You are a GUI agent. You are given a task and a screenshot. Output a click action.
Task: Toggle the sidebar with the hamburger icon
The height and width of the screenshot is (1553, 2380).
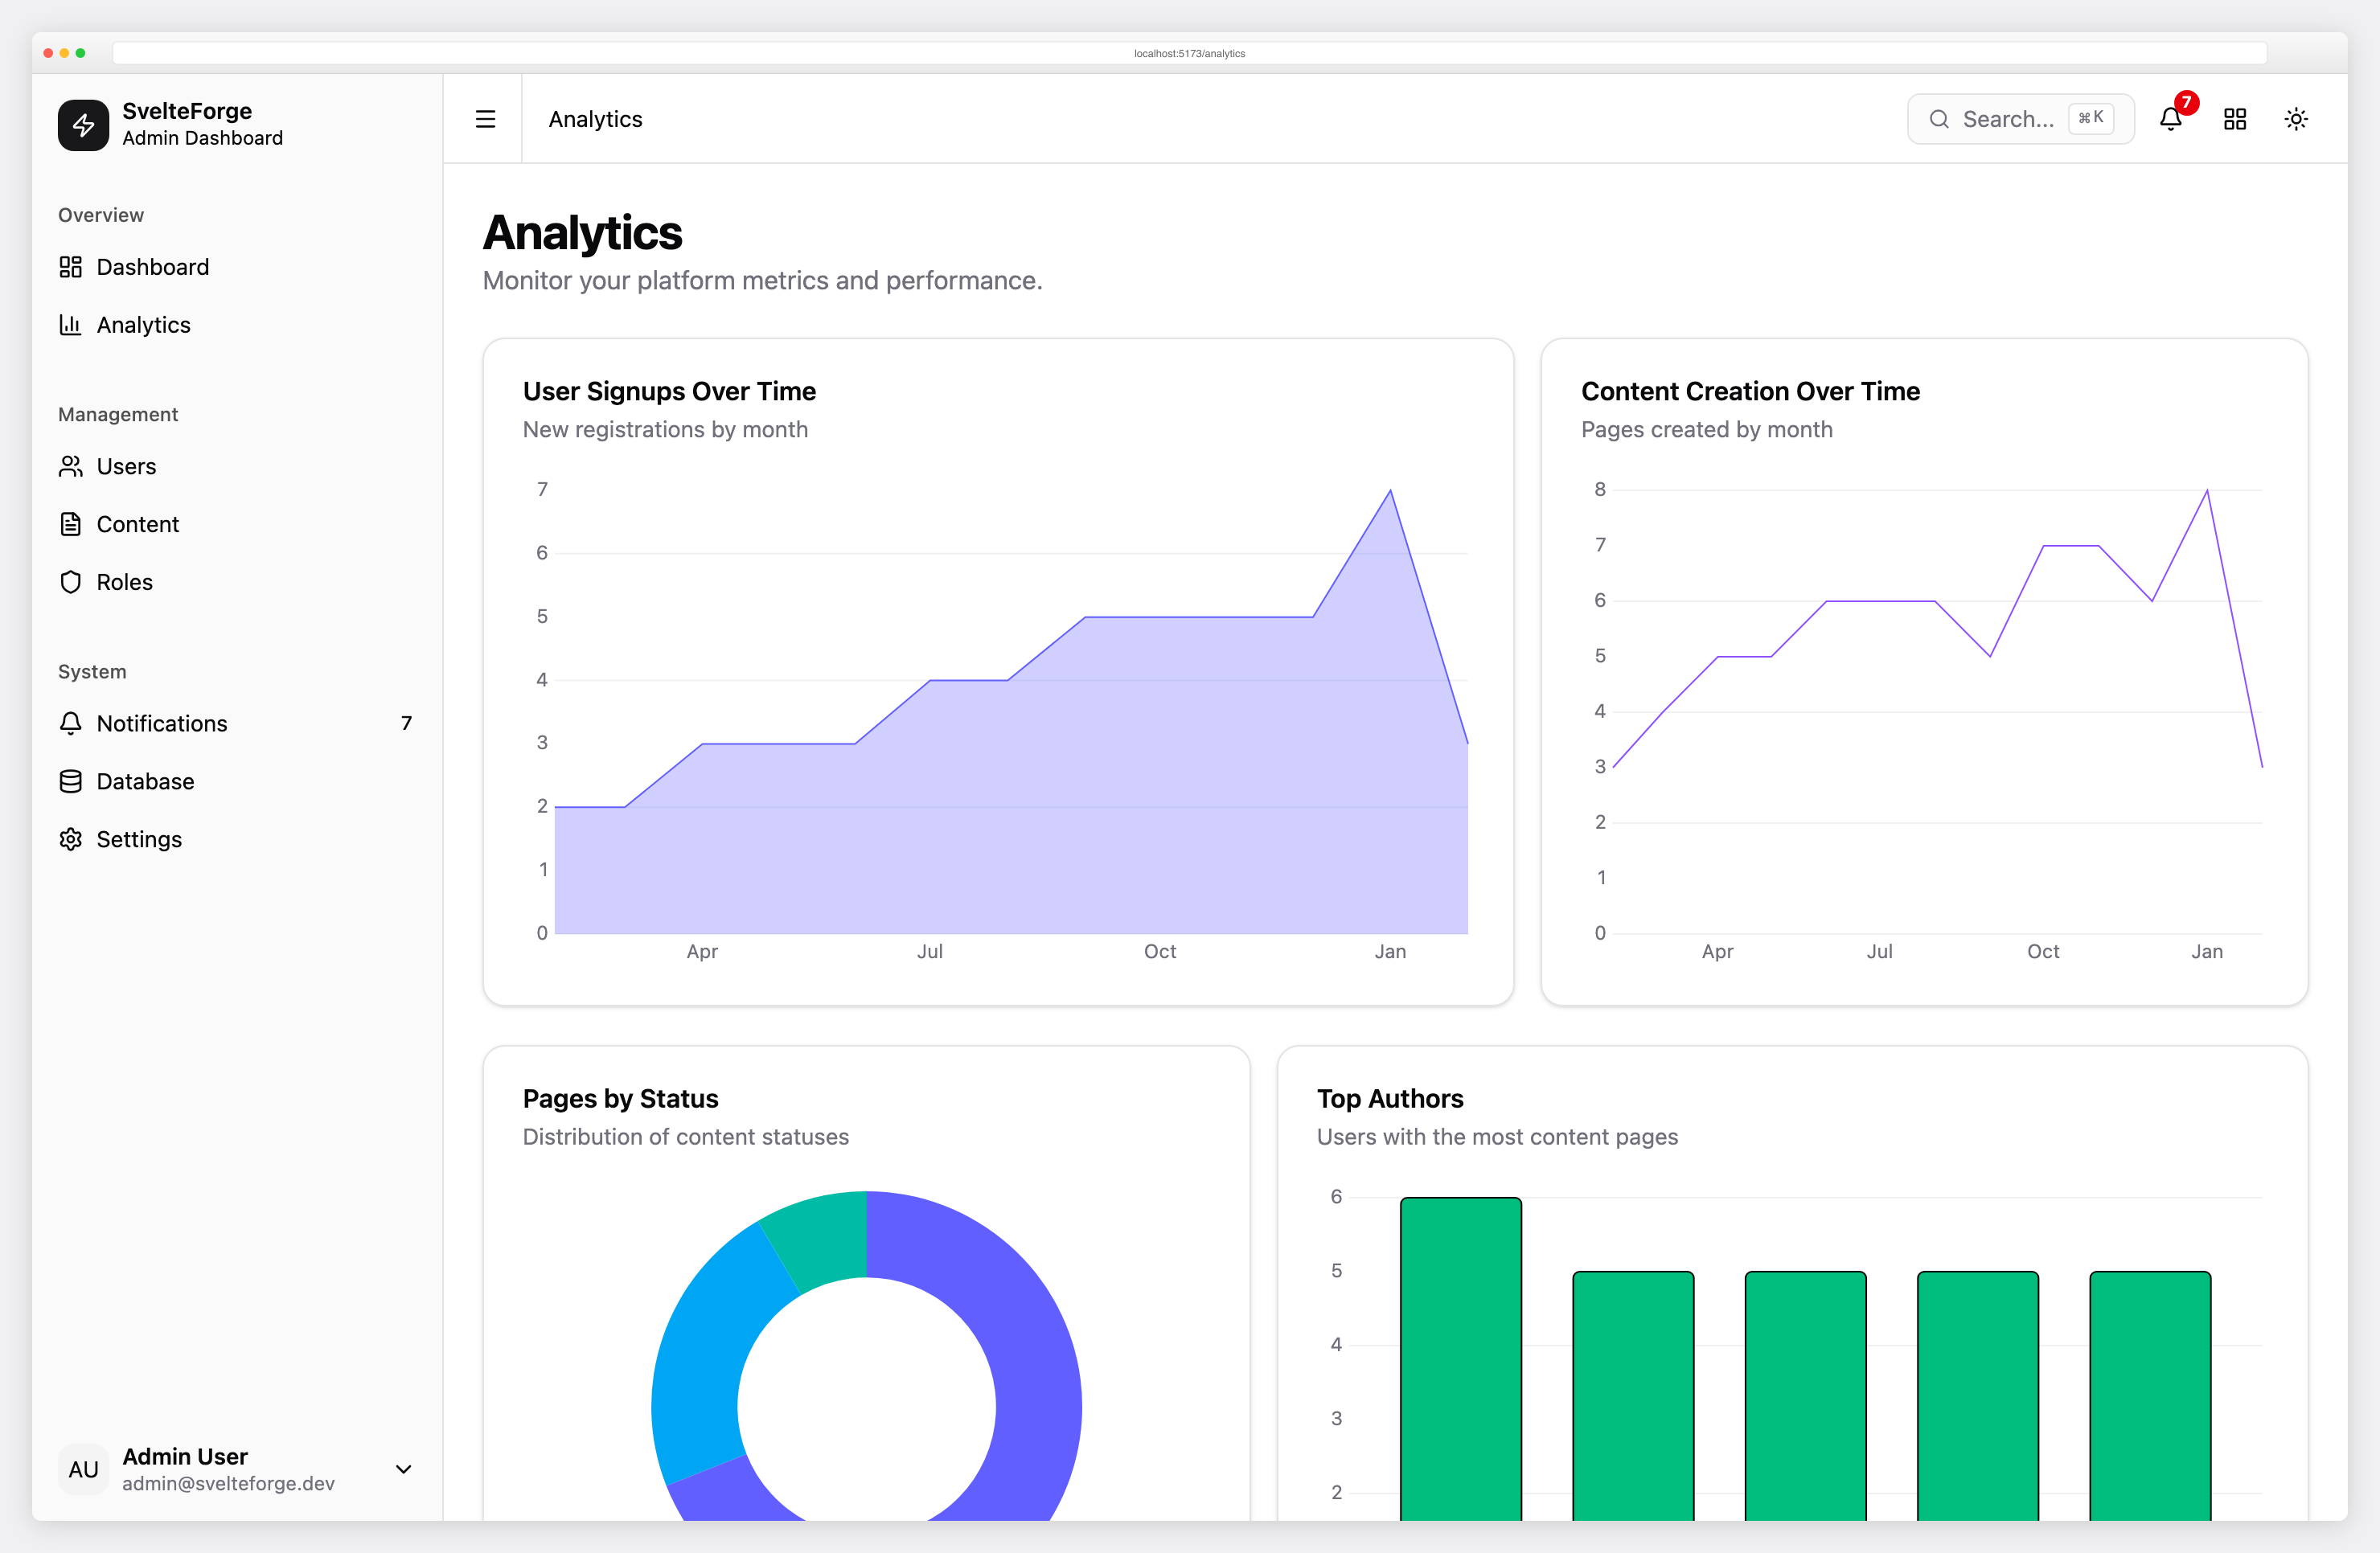pos(485,119)
